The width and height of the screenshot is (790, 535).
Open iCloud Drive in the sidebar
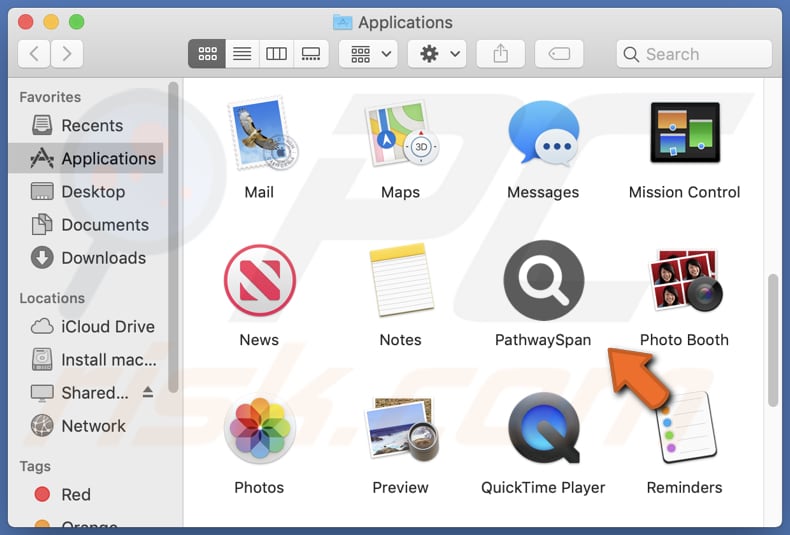(x=86, y=326)
